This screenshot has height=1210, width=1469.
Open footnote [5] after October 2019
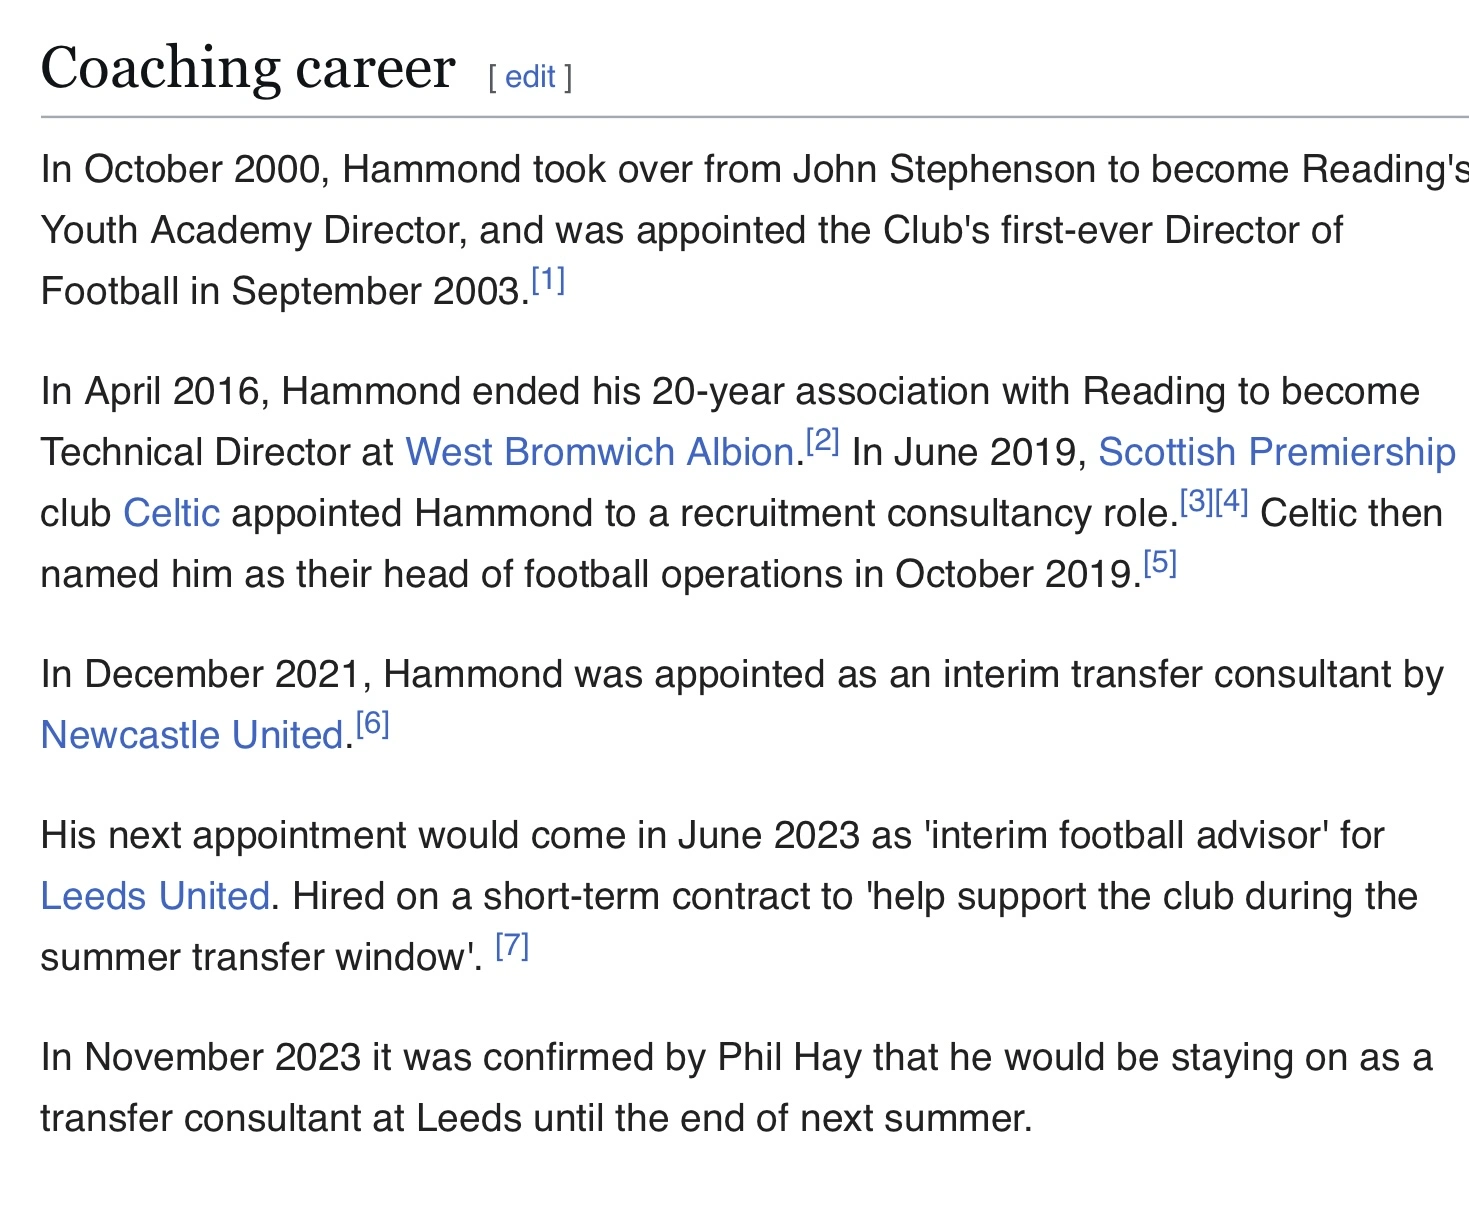click(x=1160, y=564)
